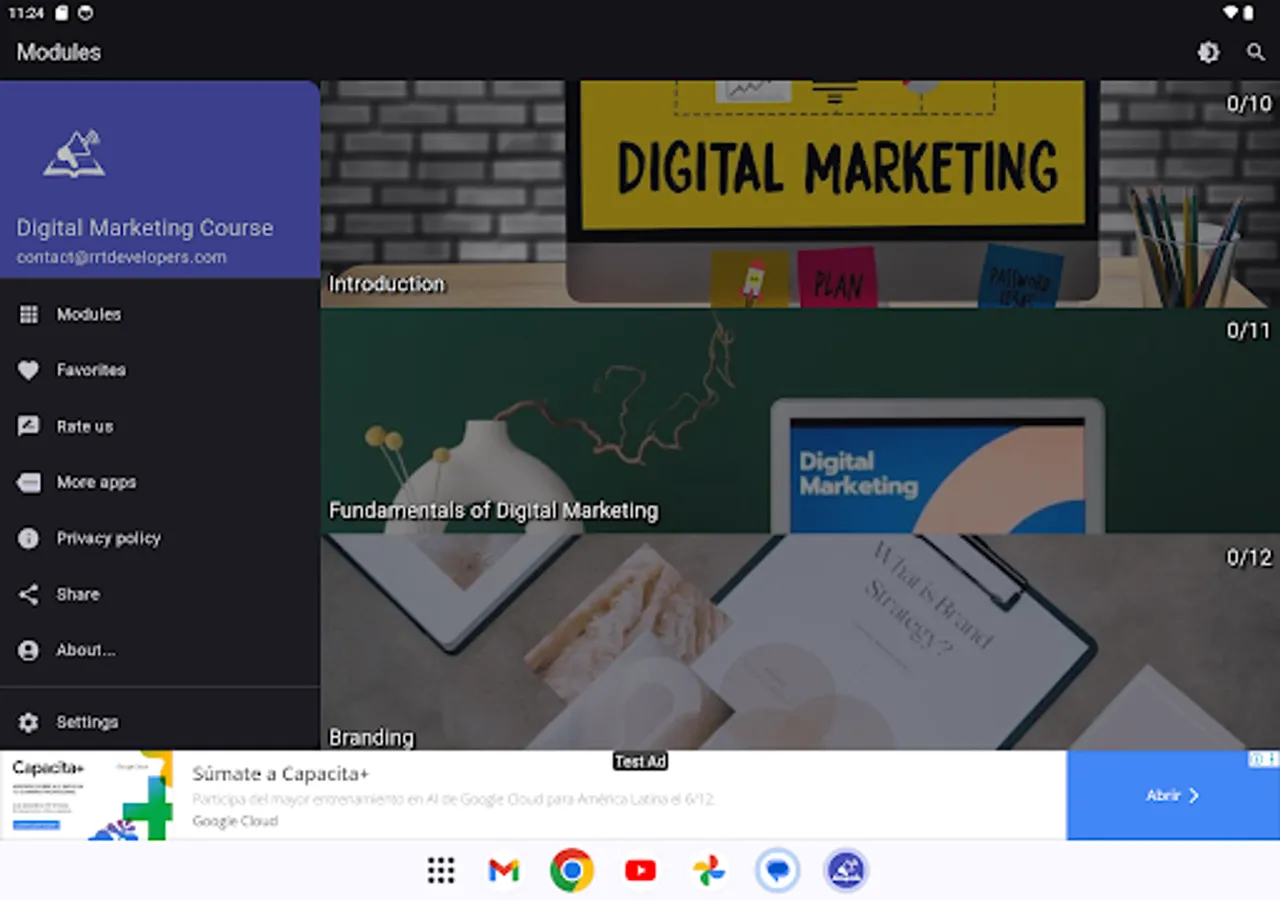Image resolution: width=1280 pixels, height=900 pixels.
Task: Open the Súmate a Capacita+ ad link
Action: [x=280, y=773]
